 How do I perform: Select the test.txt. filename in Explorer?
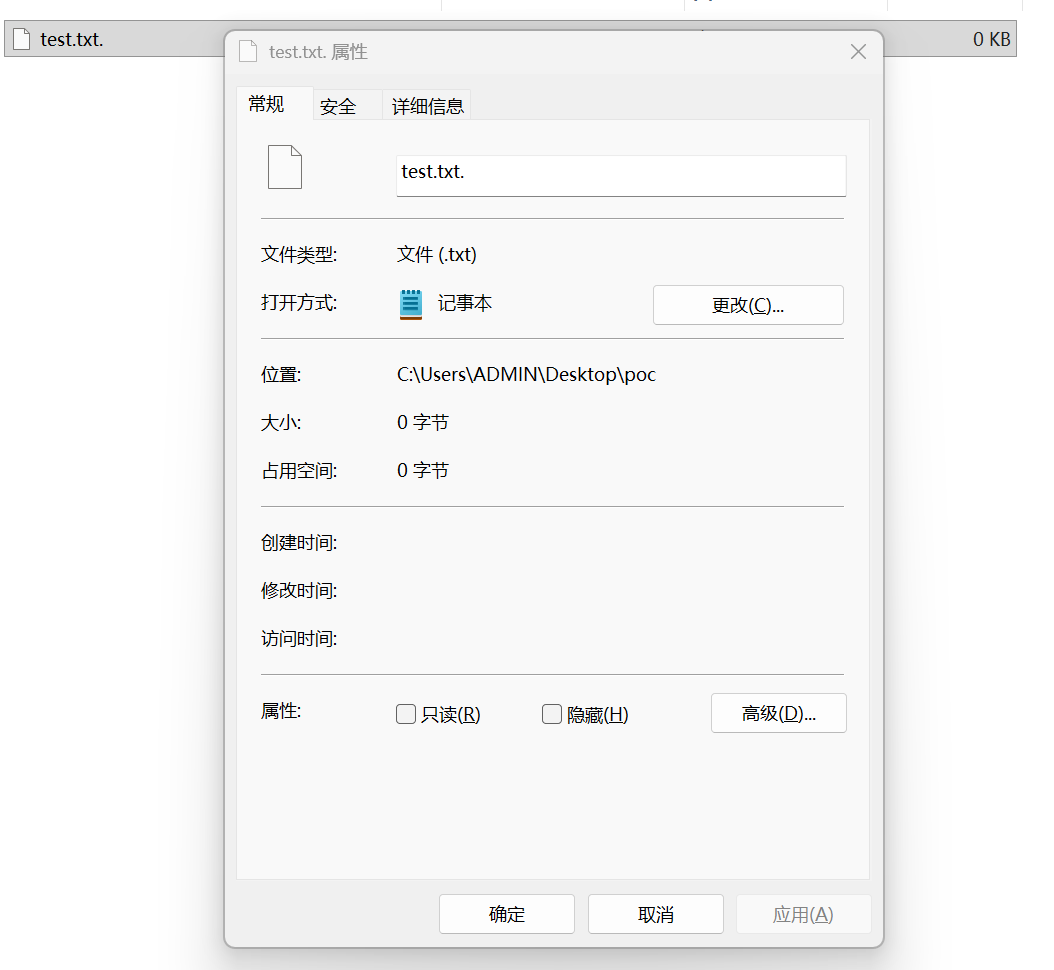pyautogui.click(x=72, y=40)
